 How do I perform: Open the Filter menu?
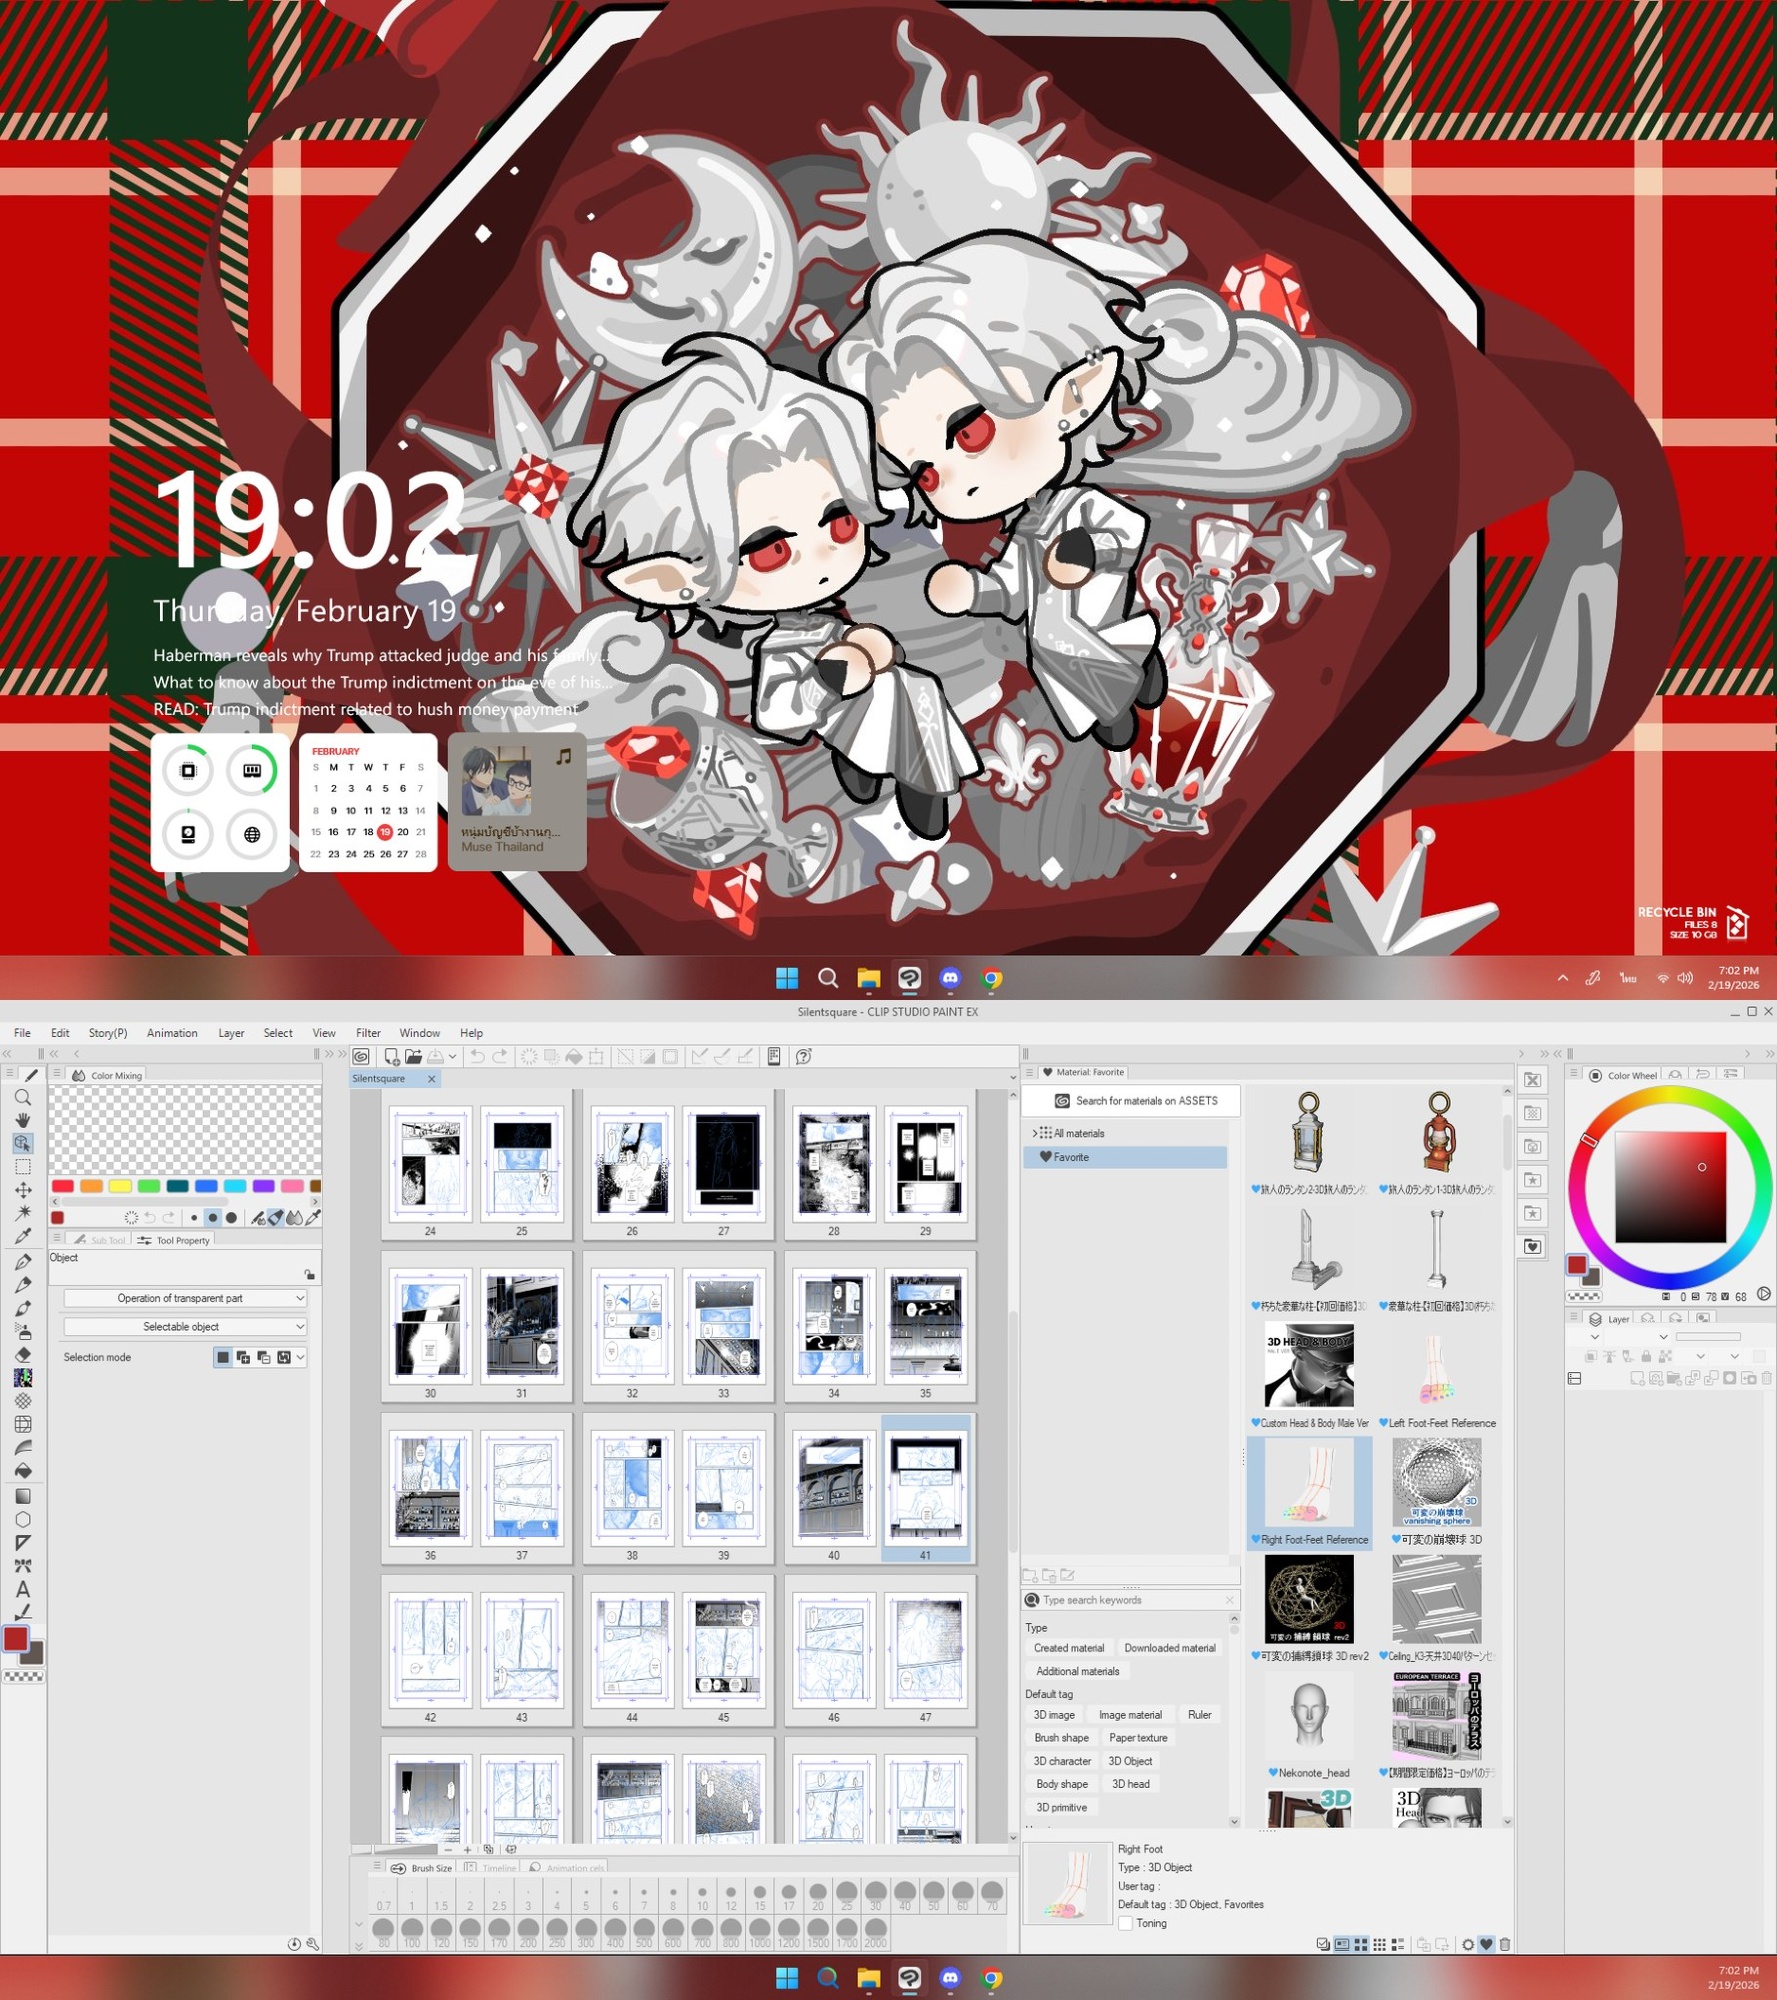click(367, 1033)
